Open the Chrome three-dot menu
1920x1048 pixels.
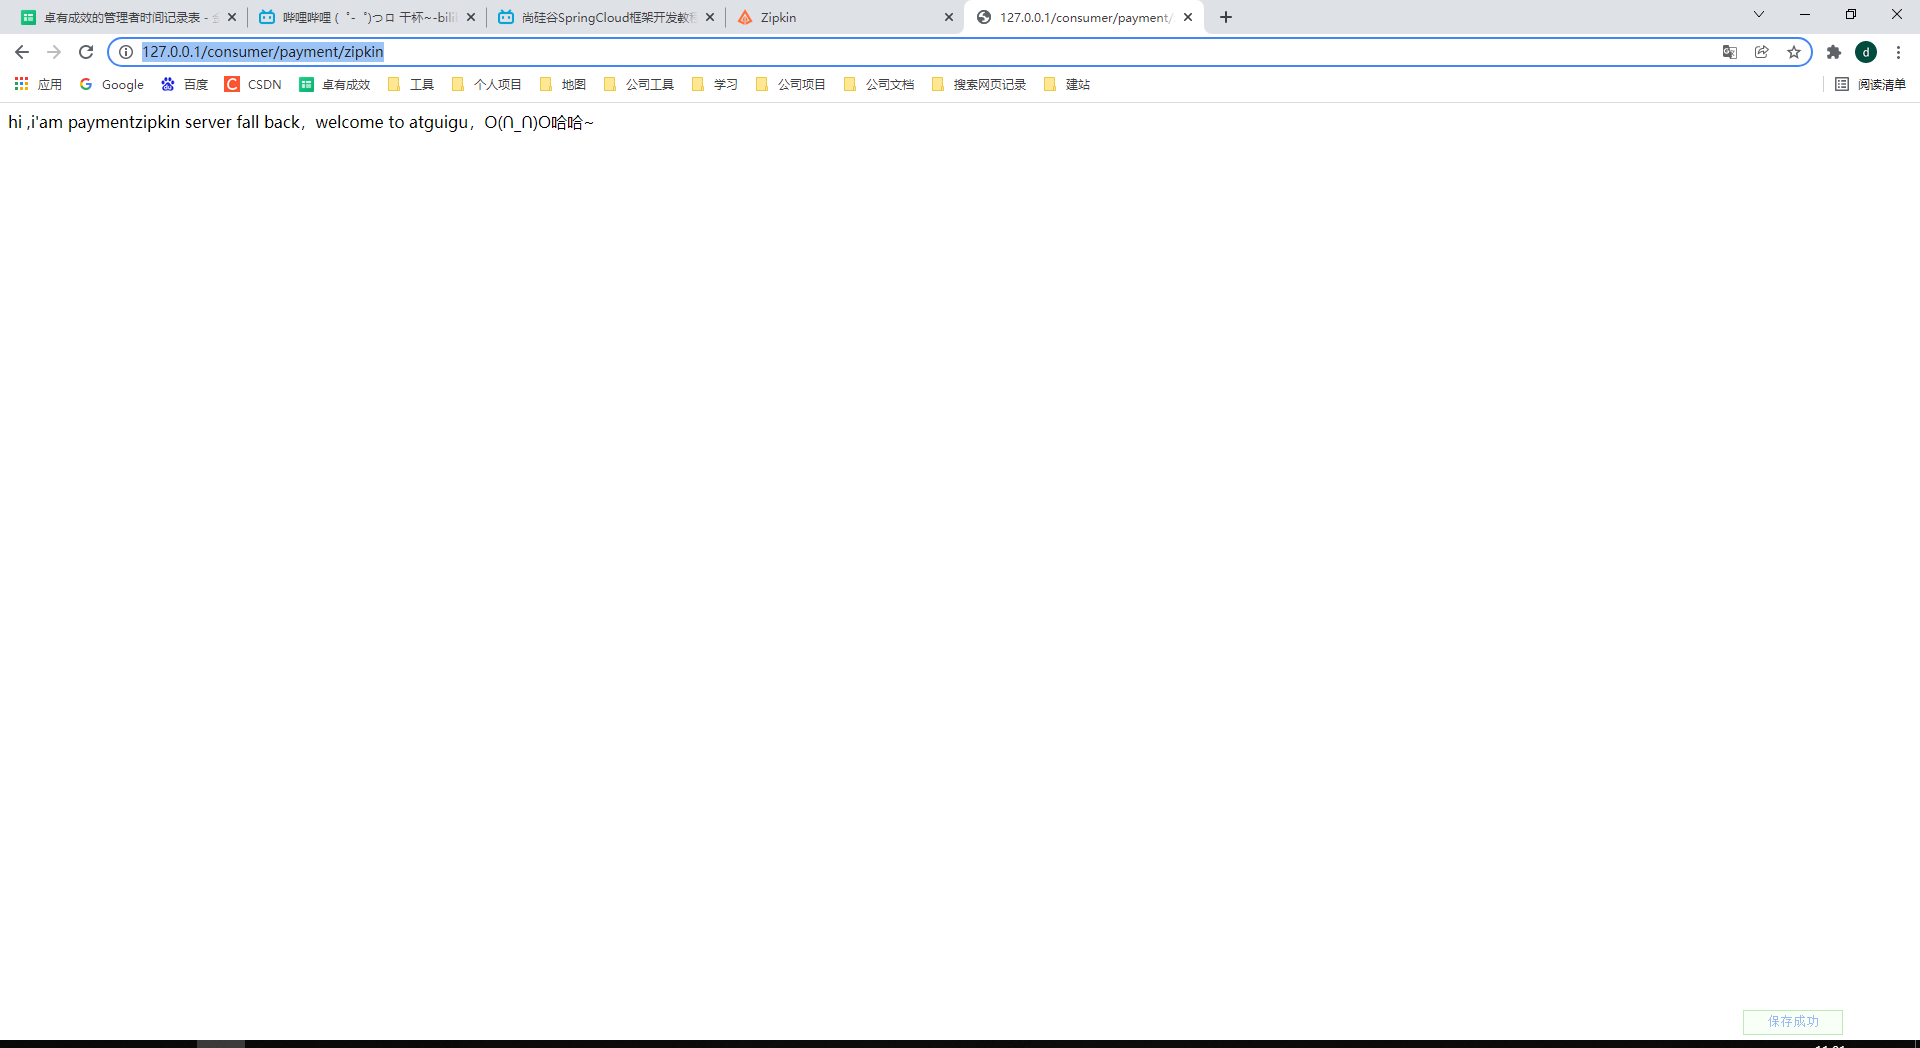1898,52
